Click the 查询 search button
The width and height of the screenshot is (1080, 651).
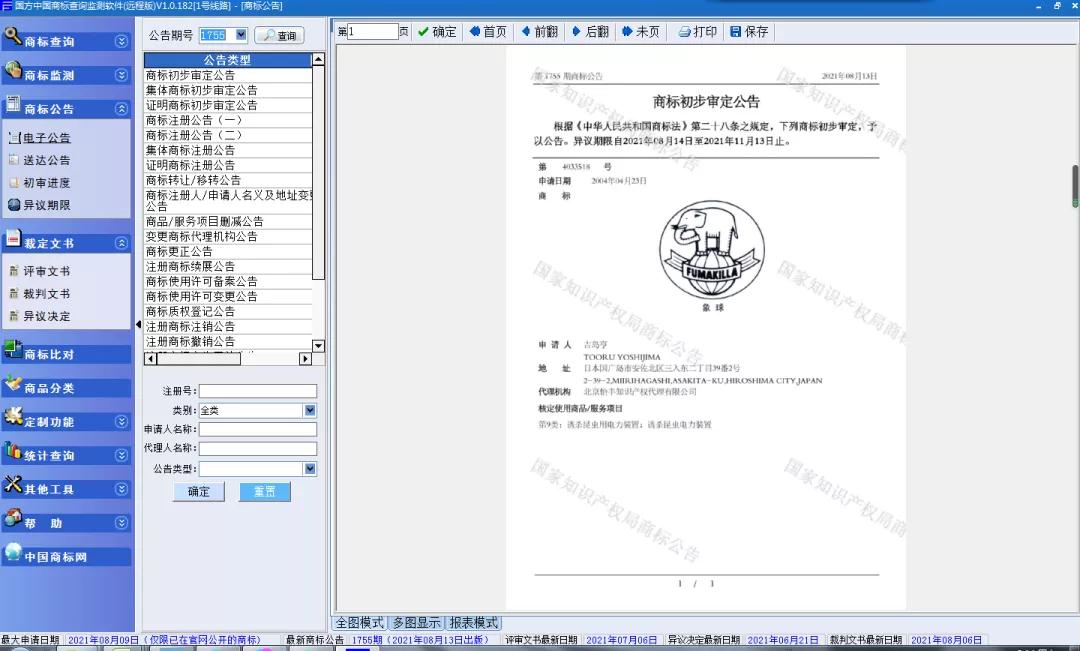pos(279,36)
